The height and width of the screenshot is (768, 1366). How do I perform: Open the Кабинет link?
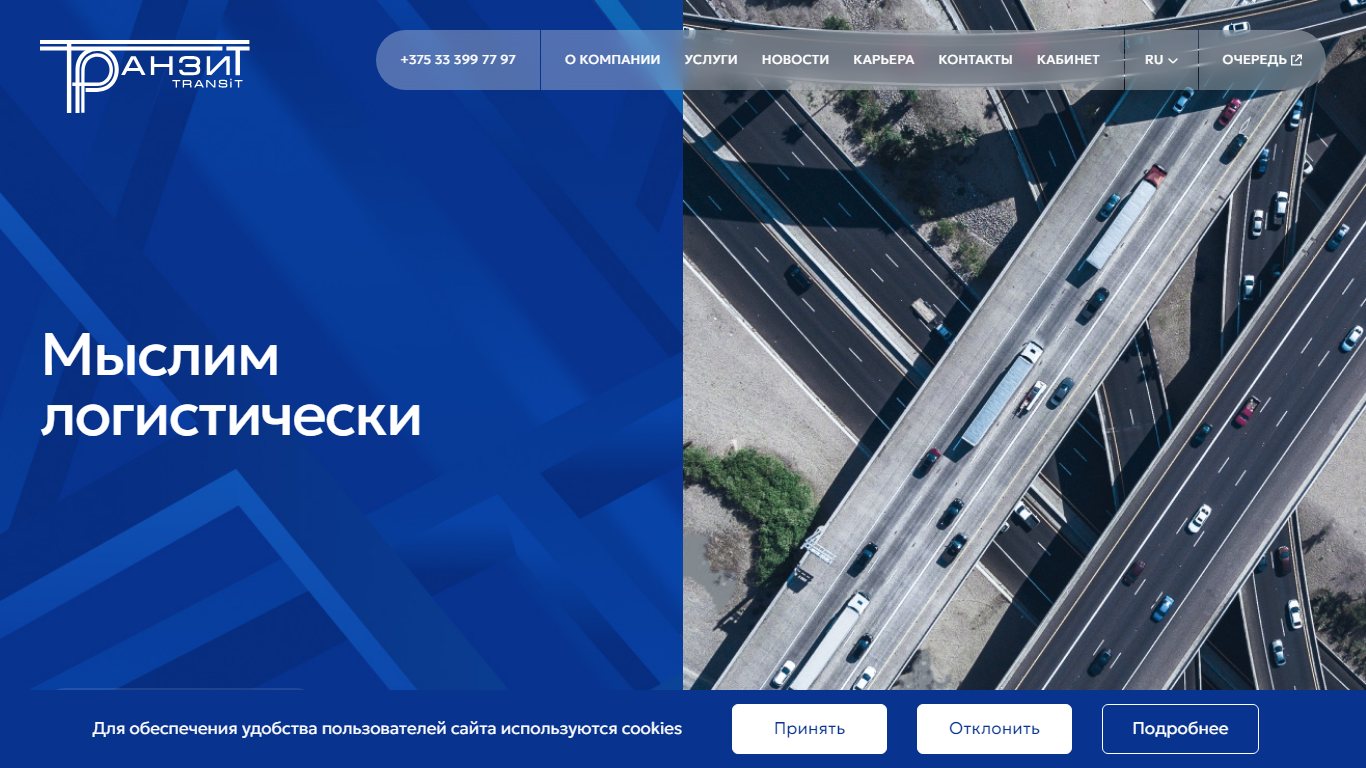tap(1068, 60)
